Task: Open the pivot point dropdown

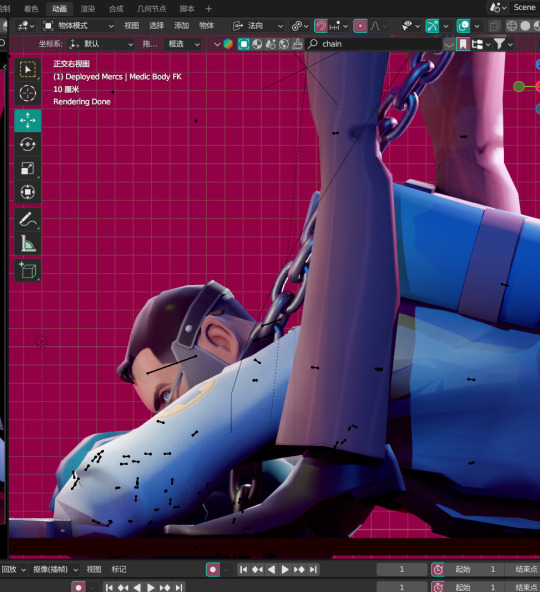Action: 300,26
